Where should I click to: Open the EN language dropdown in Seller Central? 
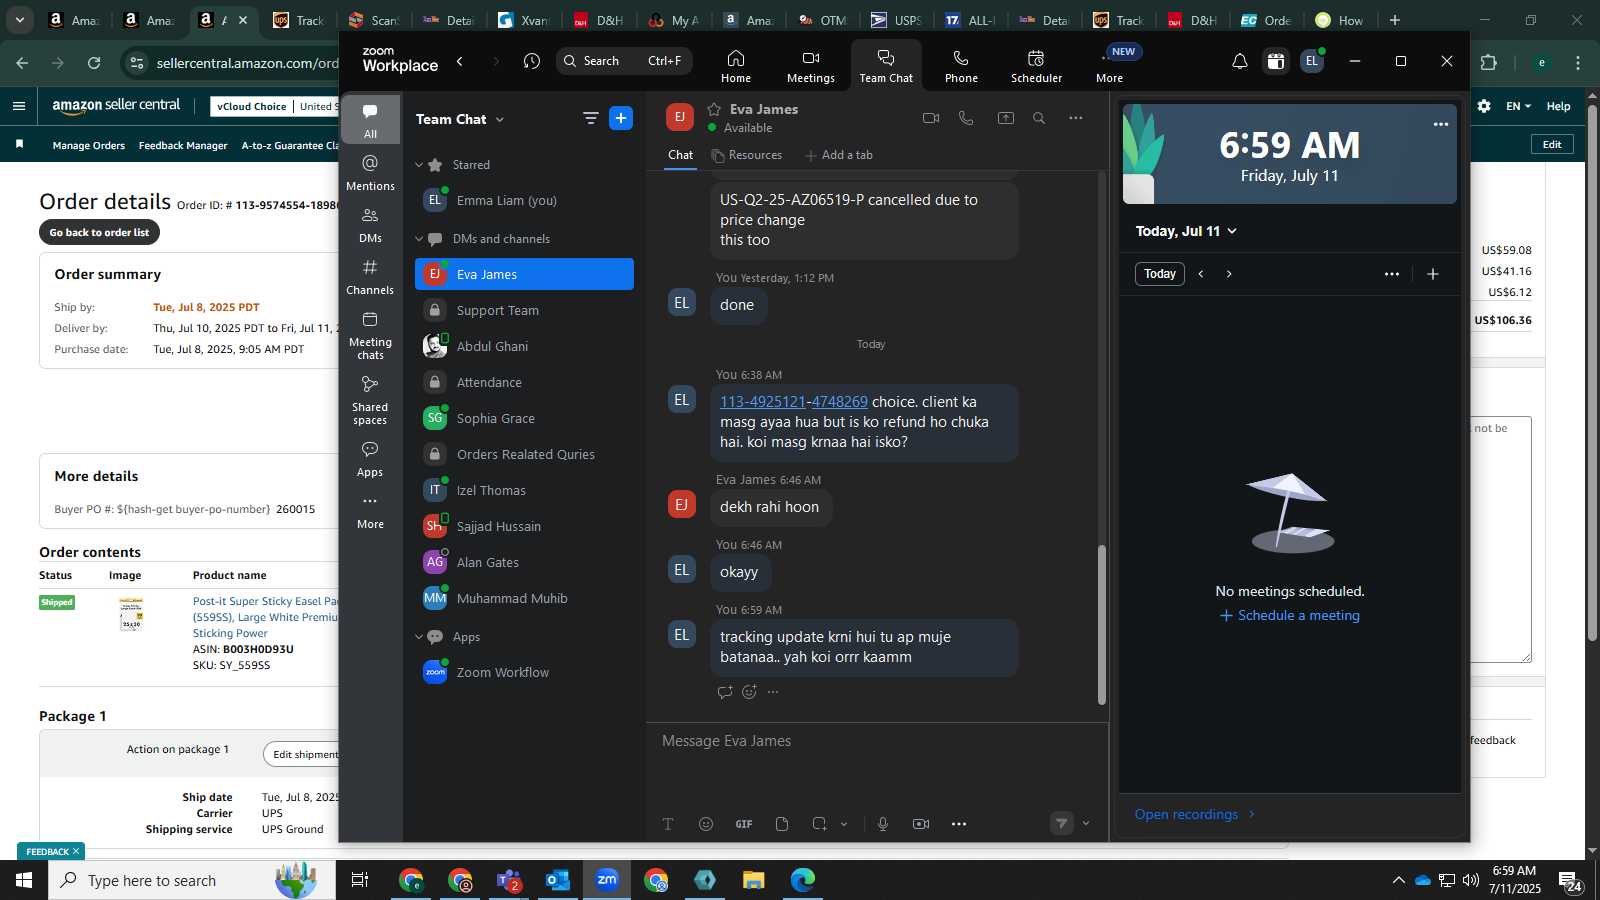1518,106
